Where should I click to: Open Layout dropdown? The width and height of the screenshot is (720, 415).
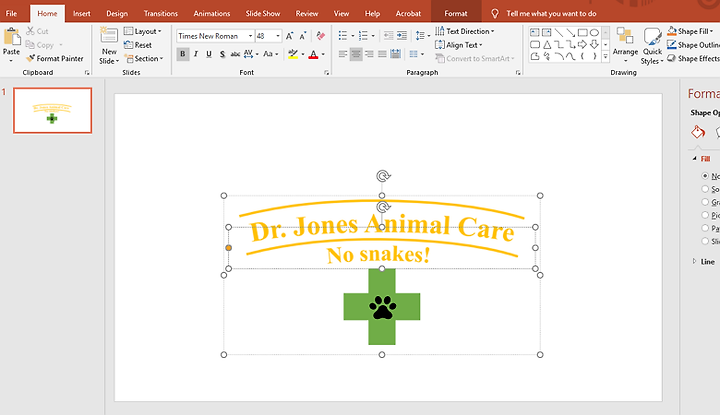click(142, 31)
